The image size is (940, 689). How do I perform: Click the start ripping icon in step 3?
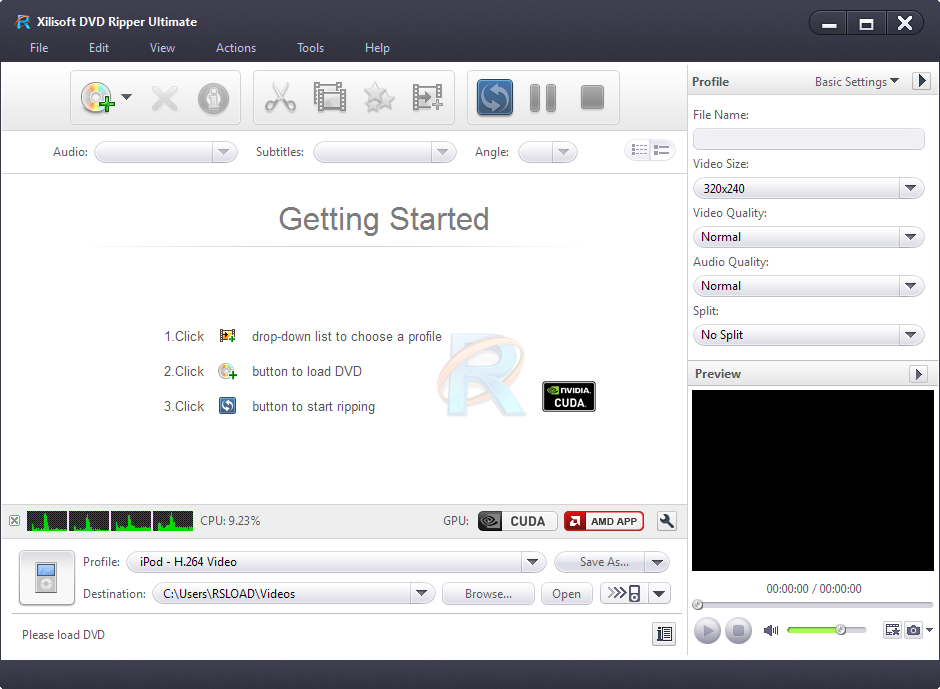(227, 406)
